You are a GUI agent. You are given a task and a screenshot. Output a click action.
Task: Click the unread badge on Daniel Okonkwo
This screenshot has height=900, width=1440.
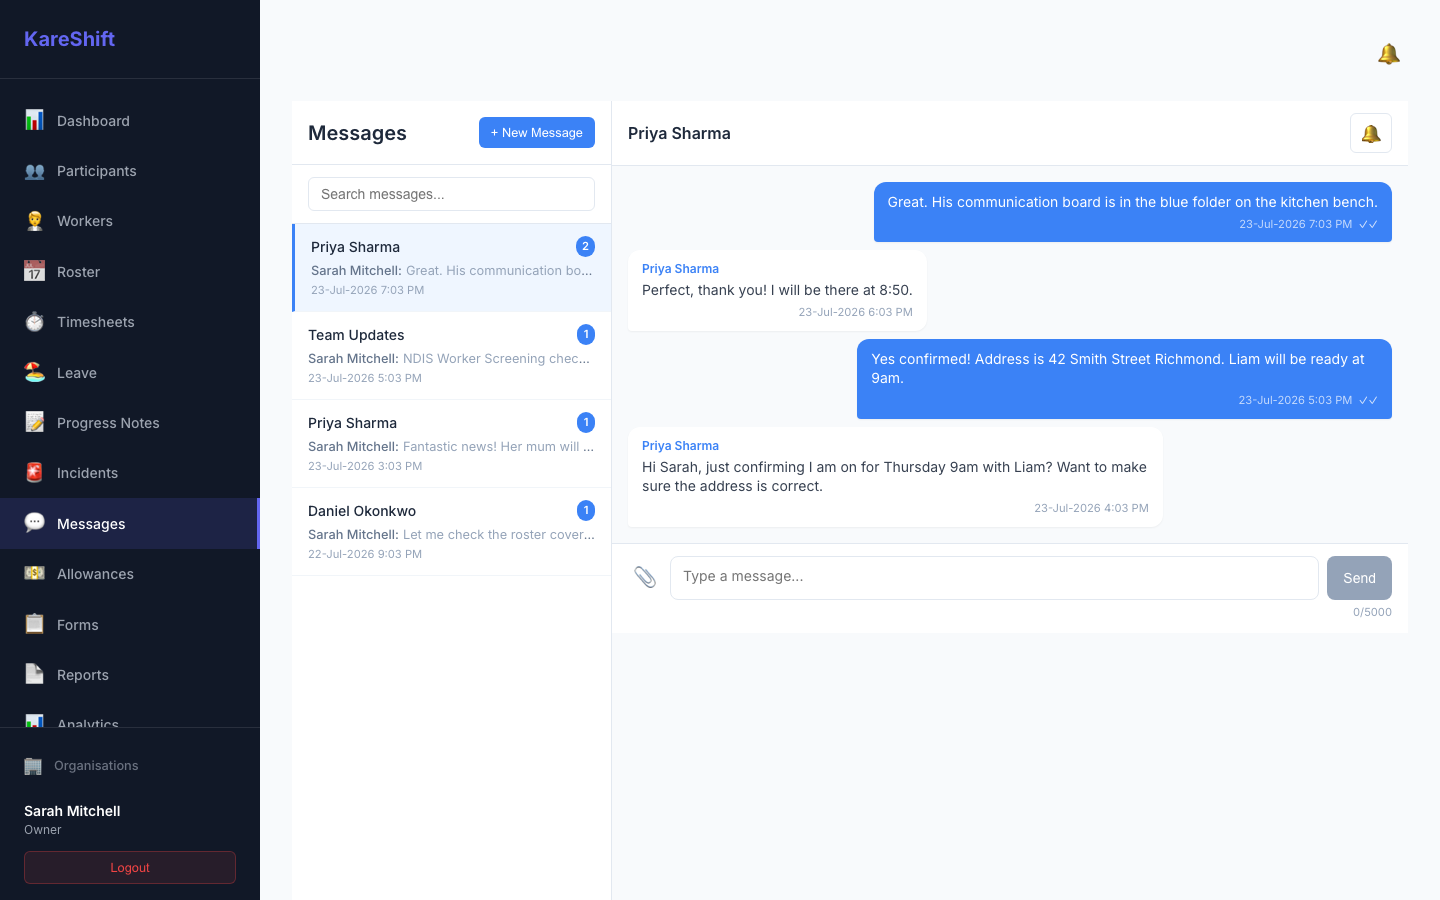(x=586, y=510)
